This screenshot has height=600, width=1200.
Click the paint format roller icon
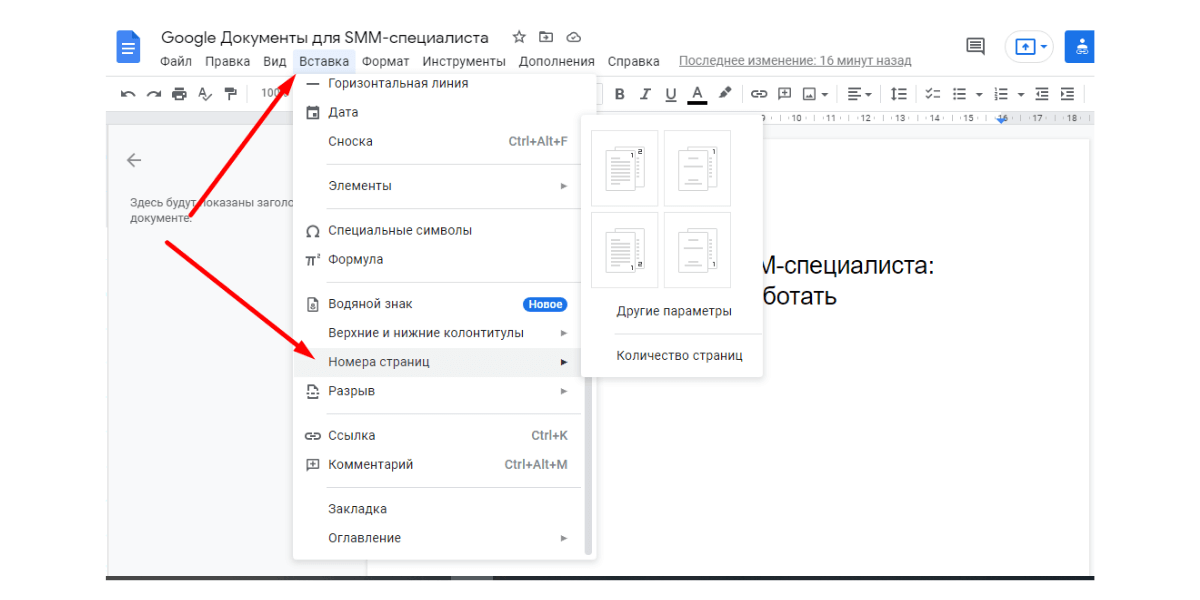click(231, 94)
